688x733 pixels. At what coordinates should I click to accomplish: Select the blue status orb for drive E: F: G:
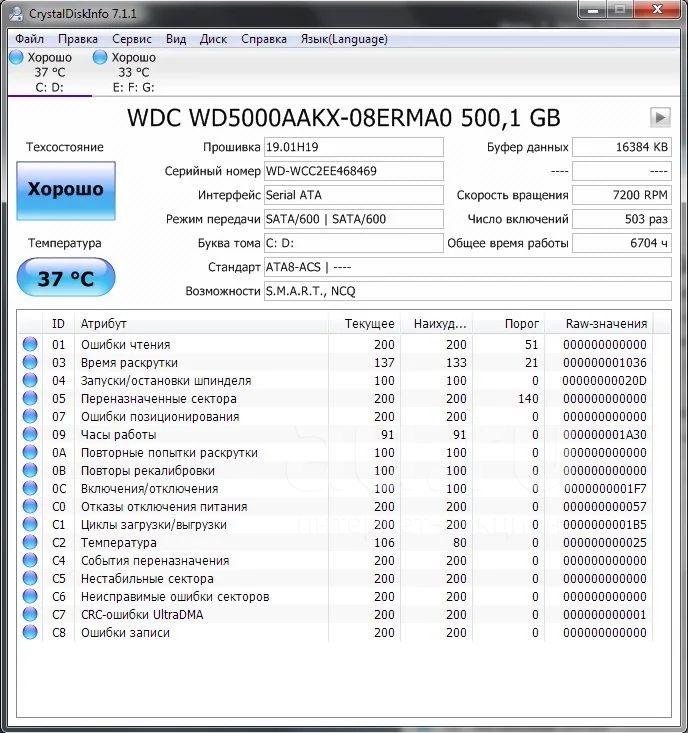pyautogui.click(x=100, y=57)
